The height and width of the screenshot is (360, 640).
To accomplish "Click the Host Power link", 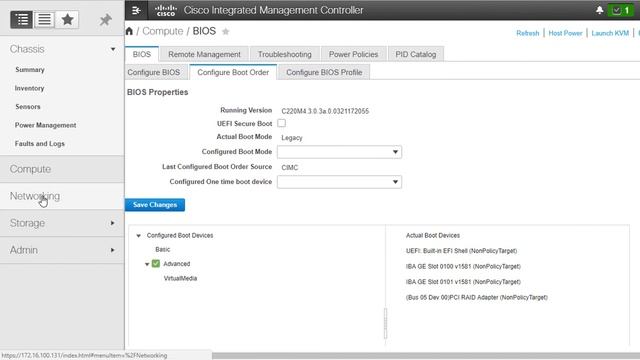I will click(565, 33).
